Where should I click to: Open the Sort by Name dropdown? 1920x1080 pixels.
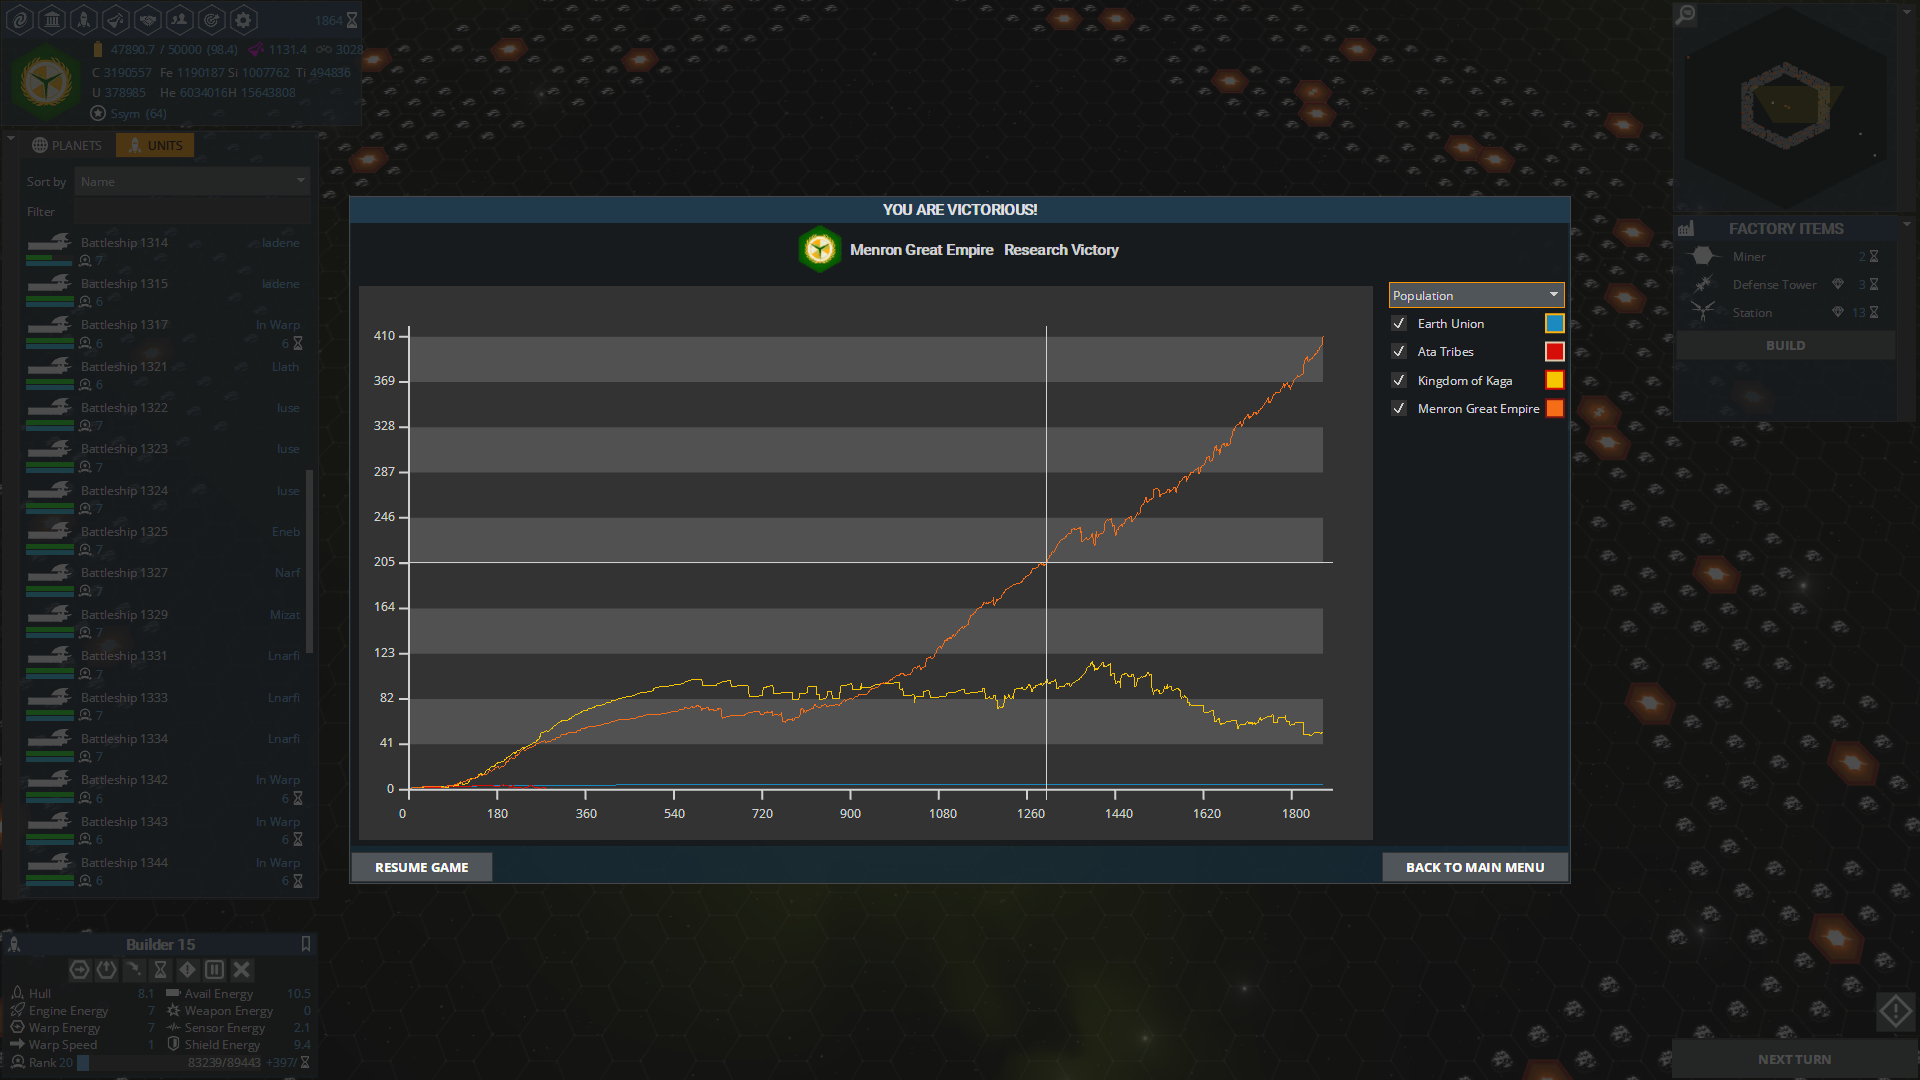192,182
